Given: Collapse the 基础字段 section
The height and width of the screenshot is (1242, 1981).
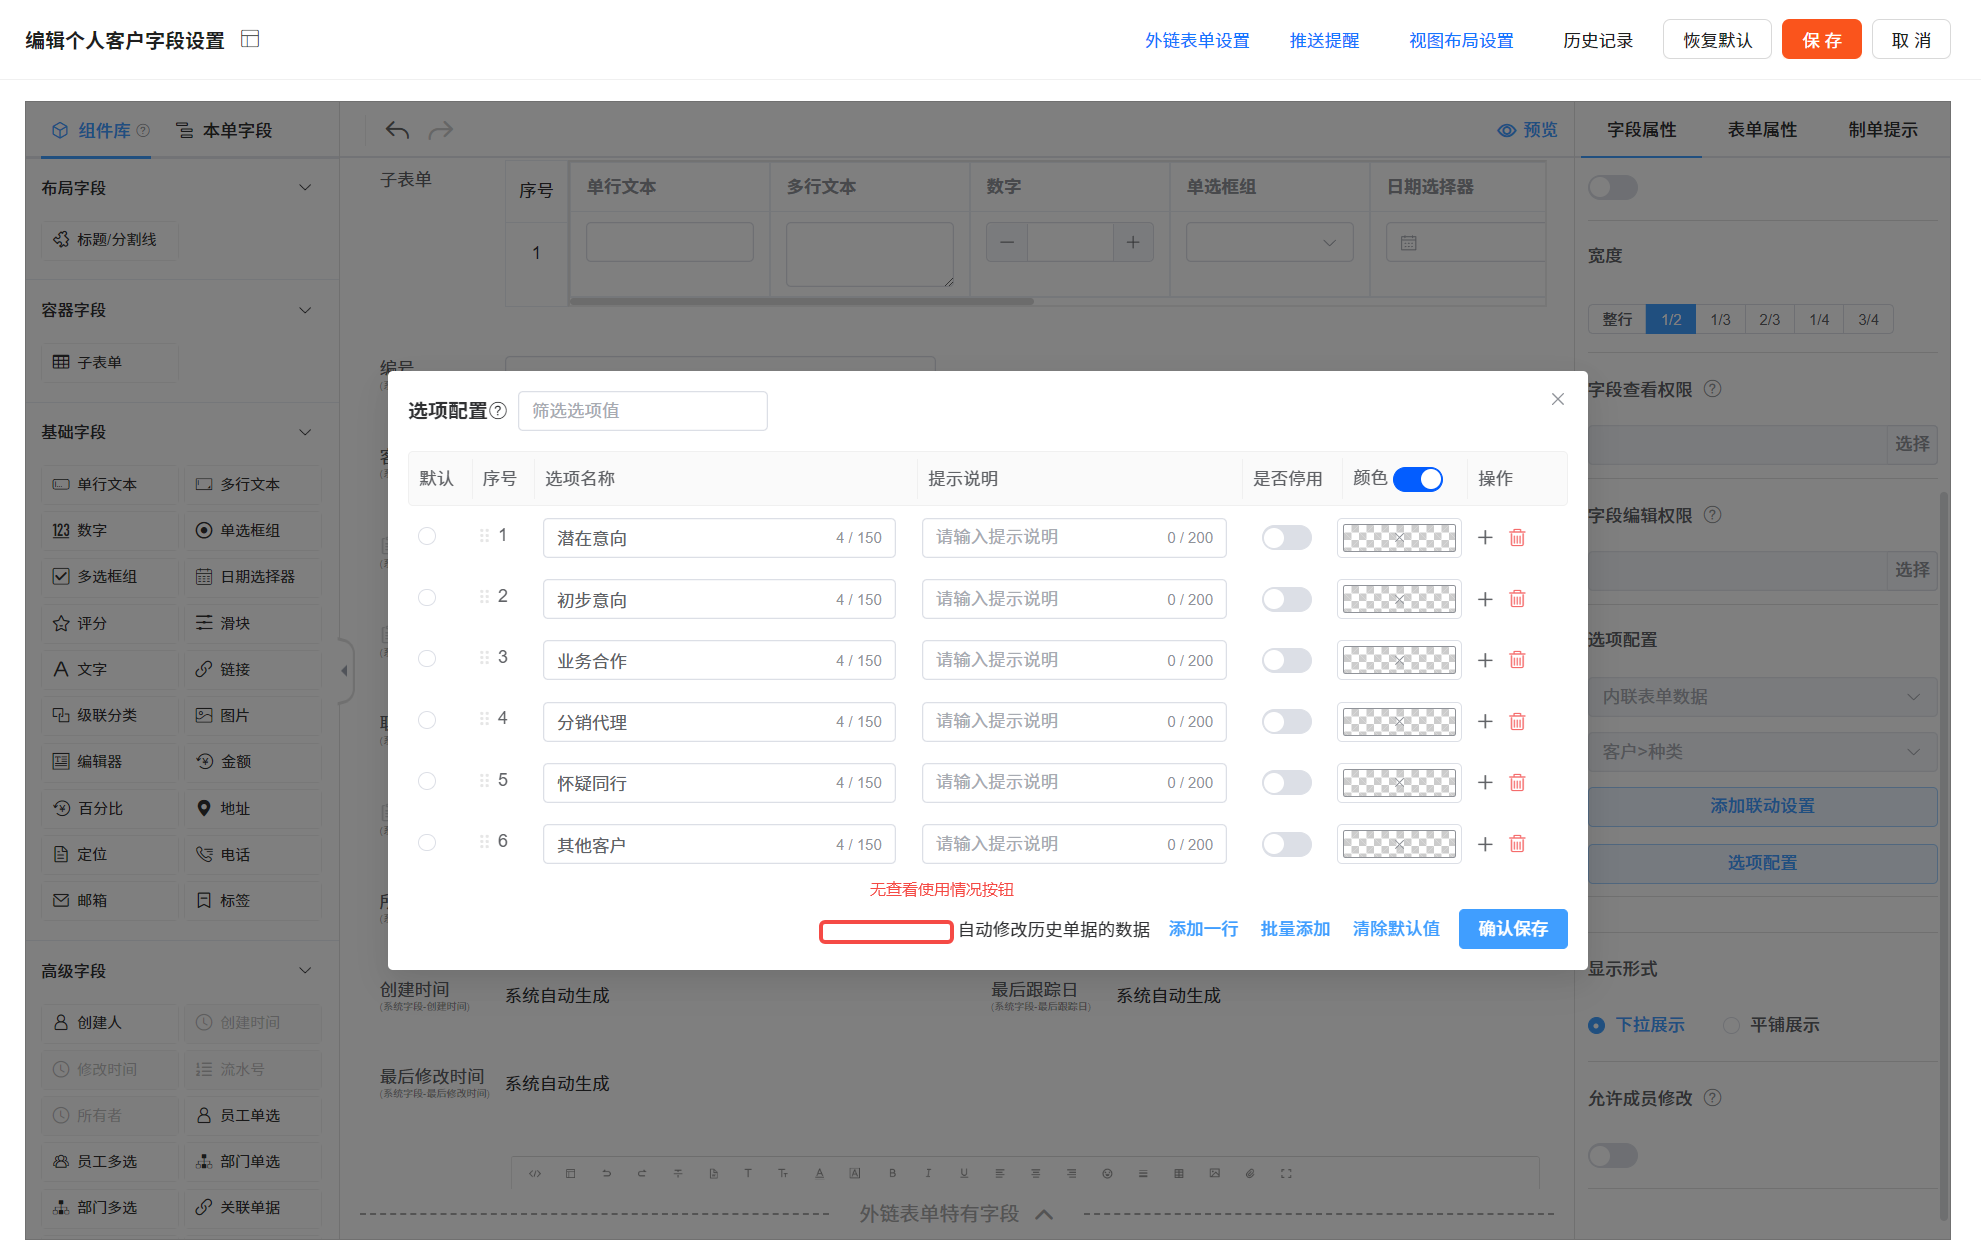Looking at the screenshot, I should tap(305, 432).
